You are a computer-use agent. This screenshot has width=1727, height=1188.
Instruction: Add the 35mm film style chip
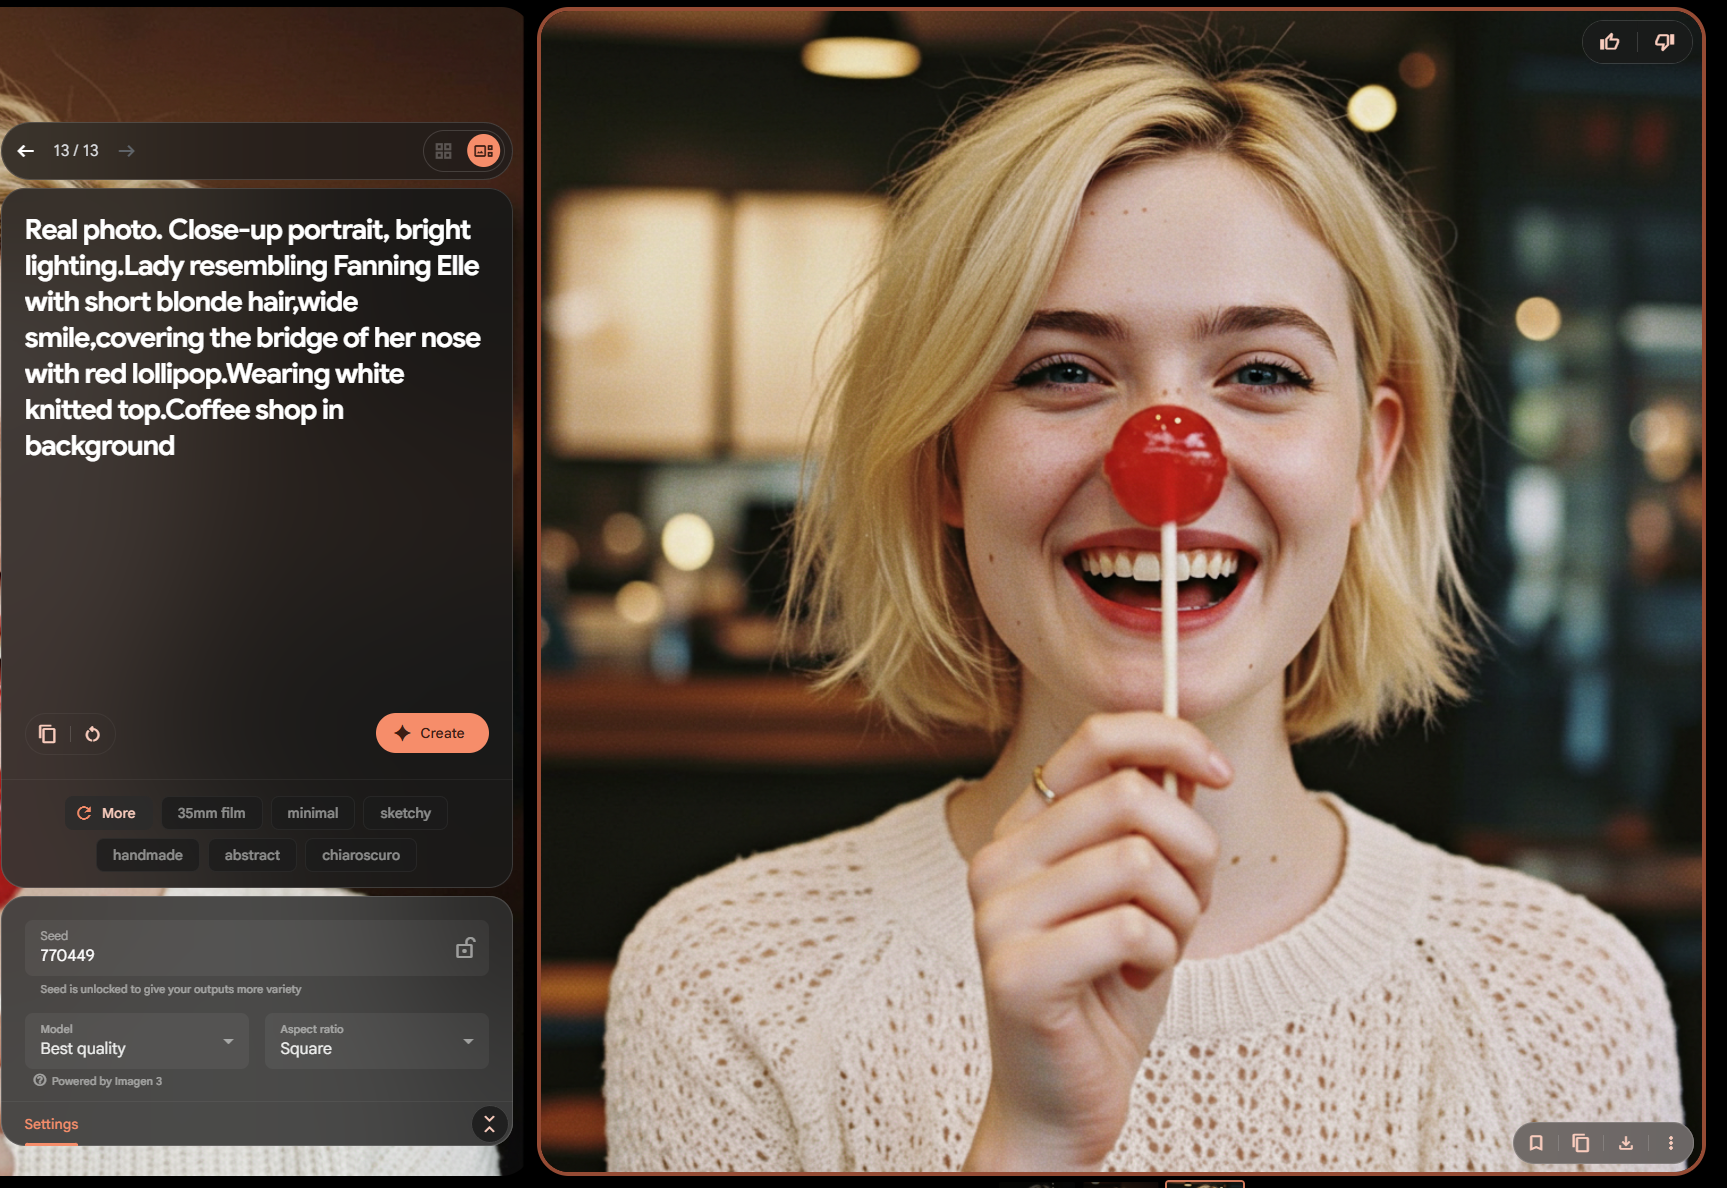point(211,813)
